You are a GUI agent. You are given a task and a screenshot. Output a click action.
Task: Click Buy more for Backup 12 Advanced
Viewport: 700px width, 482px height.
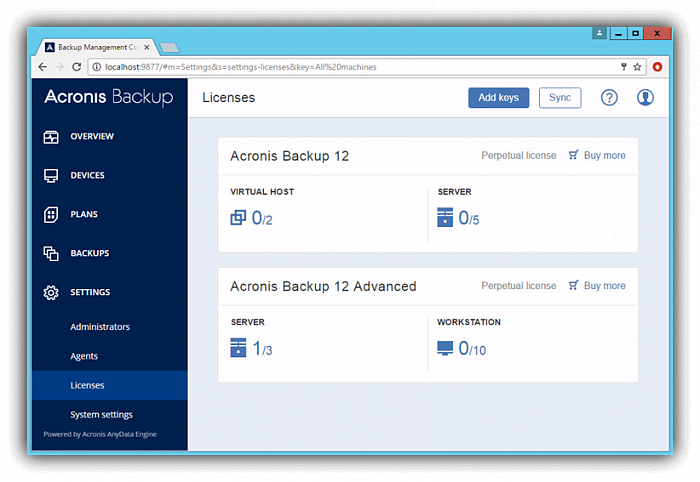(x=597, y=286)
